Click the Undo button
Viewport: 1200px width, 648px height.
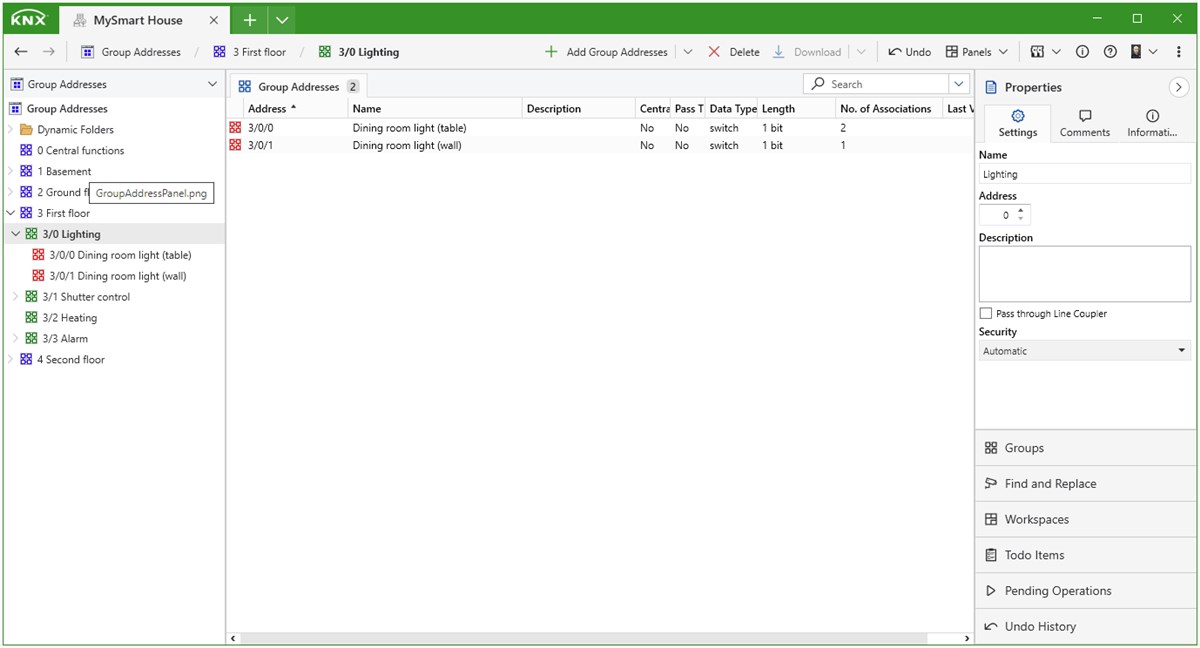click(909, 52)
